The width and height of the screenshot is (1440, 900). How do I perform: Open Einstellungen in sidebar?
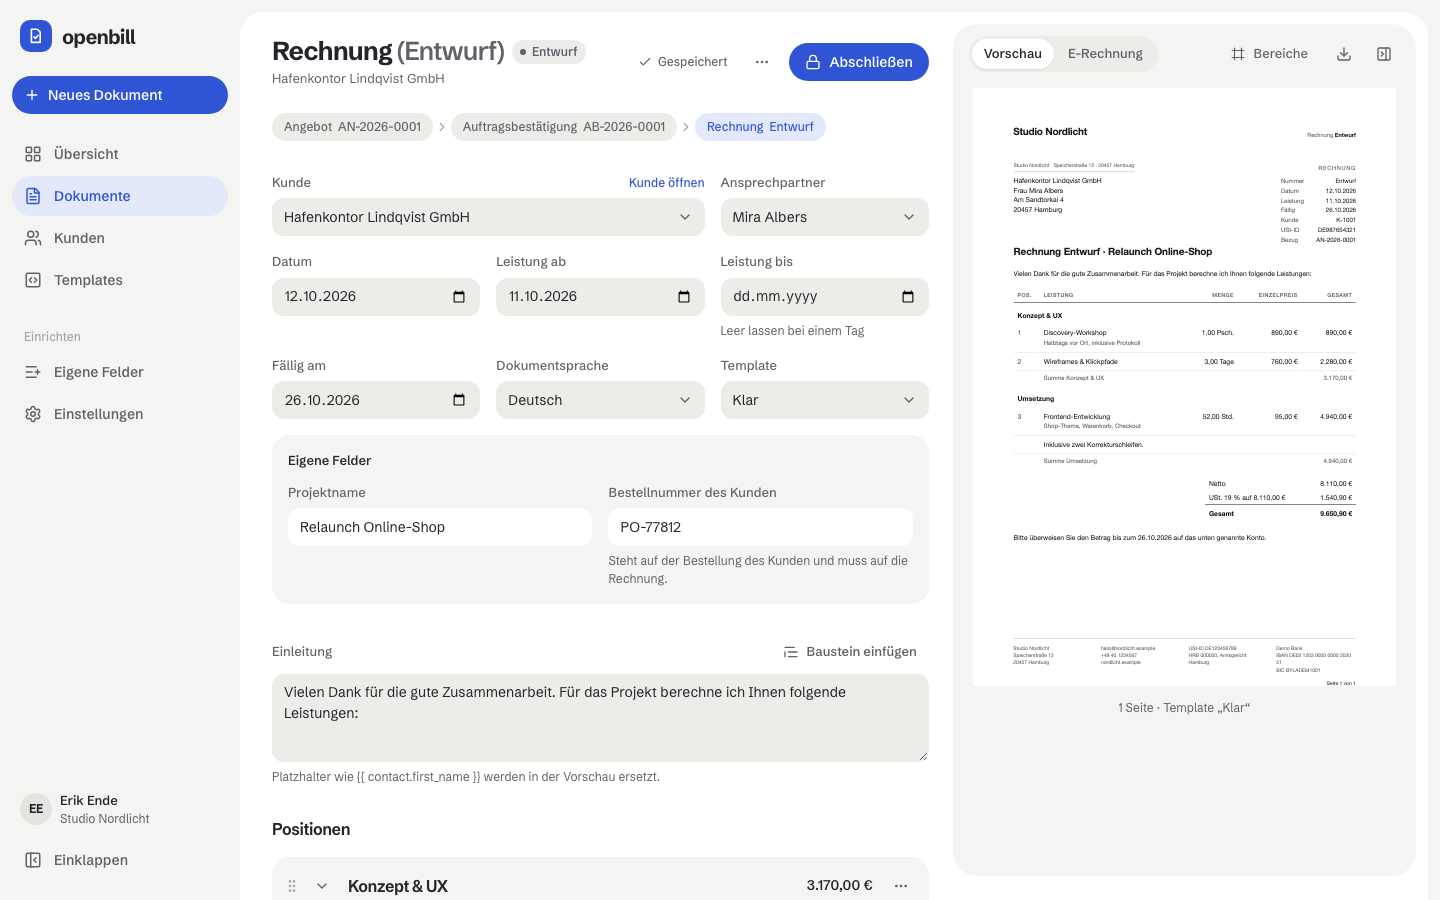click(120, 414)
